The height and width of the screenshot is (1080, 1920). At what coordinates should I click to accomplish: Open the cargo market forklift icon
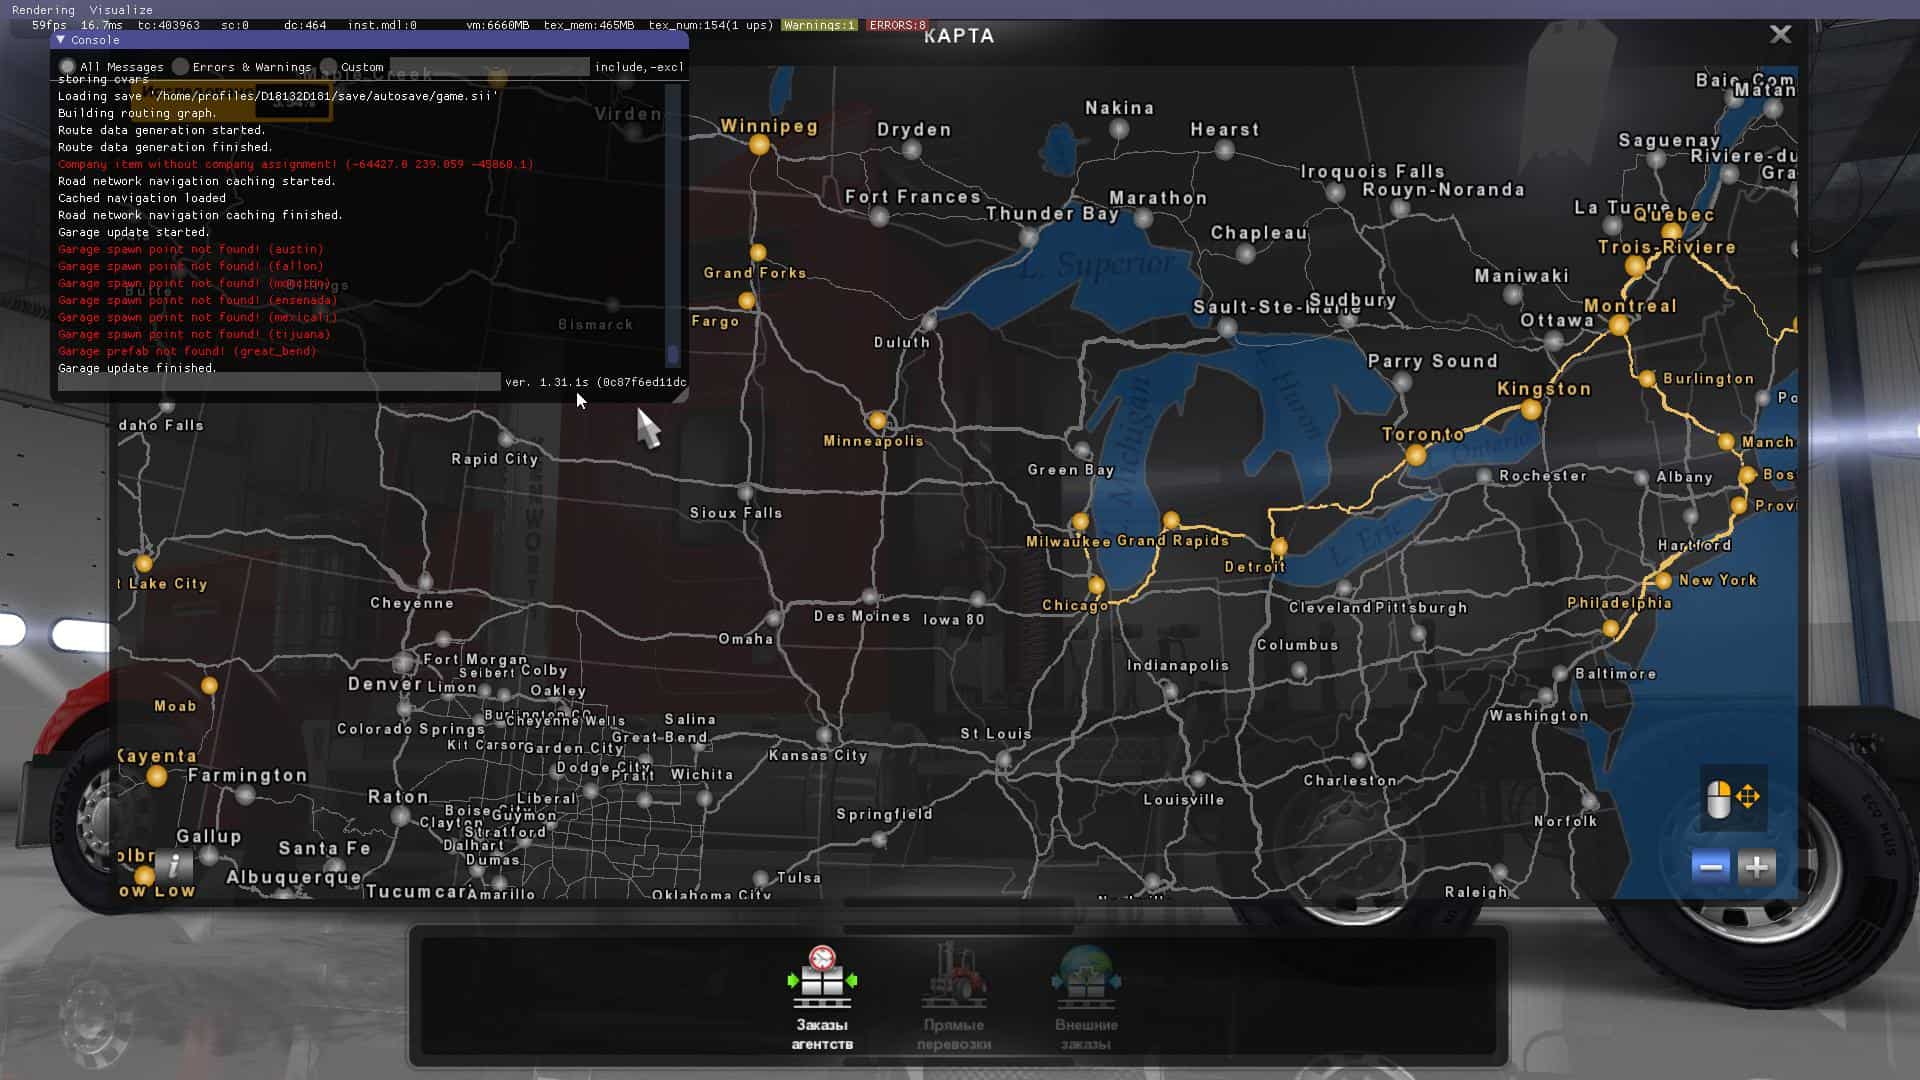(953, 980)
